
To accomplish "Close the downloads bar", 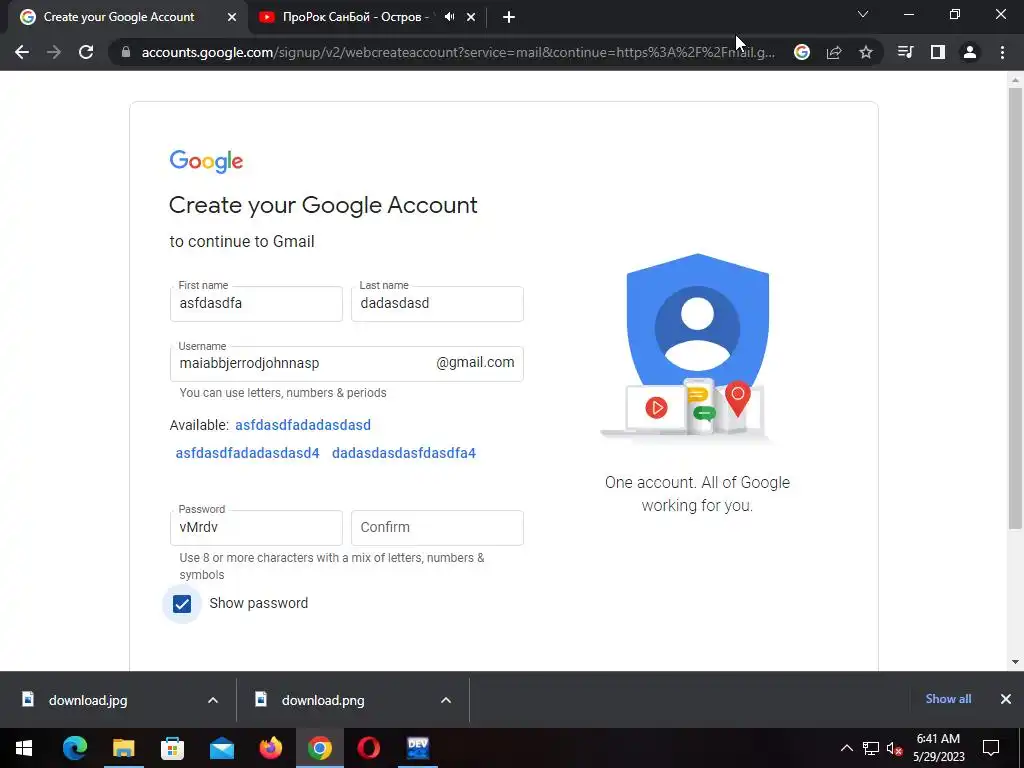I will click(1006, 699).
